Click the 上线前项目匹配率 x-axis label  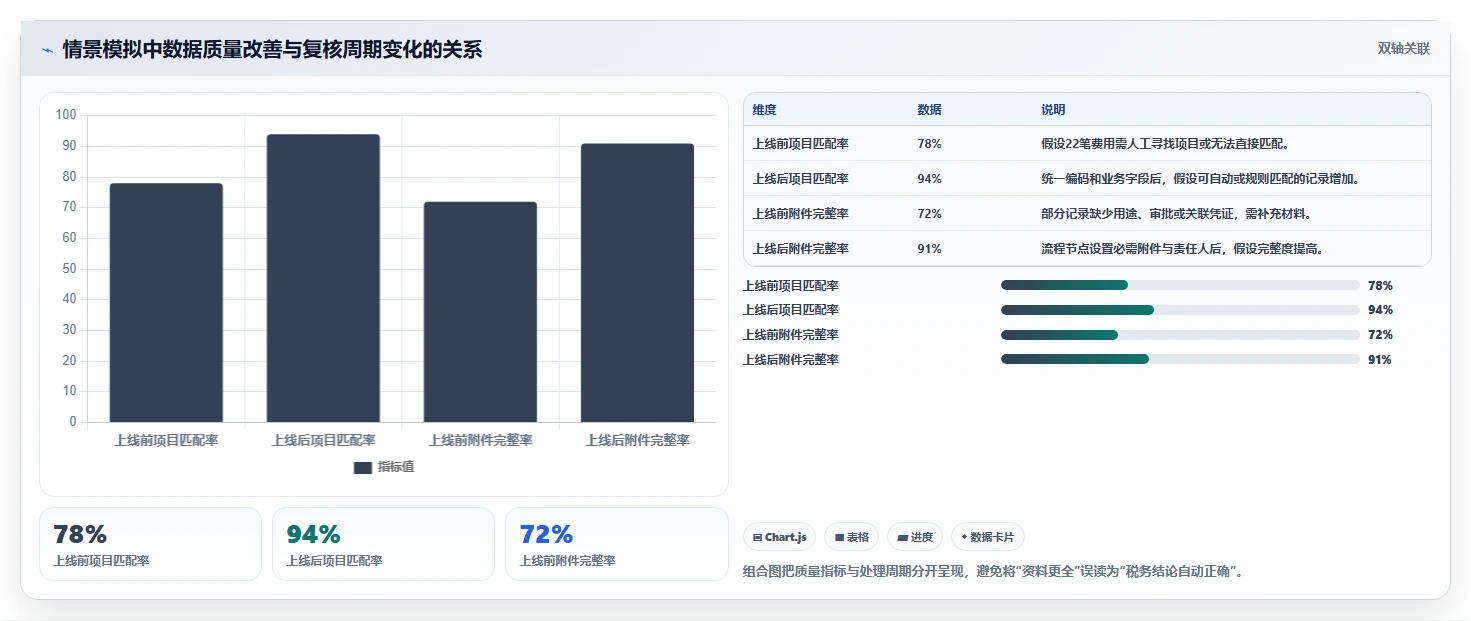[x=166, y=440]
